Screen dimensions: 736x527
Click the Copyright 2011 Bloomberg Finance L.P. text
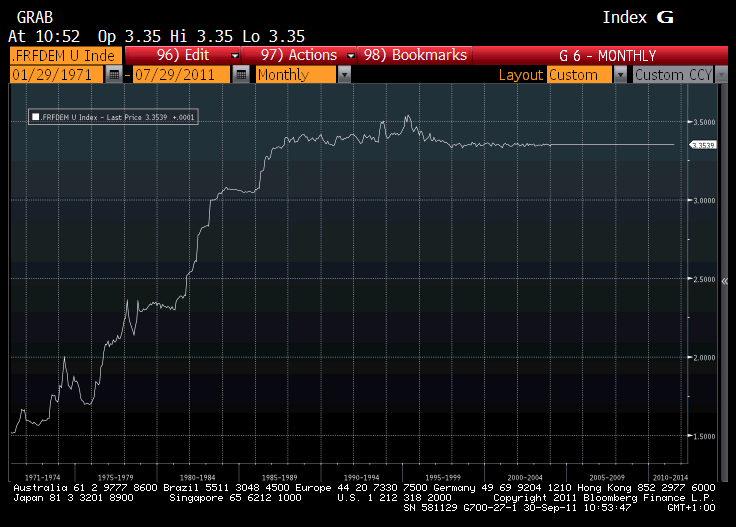click(604, 497)
